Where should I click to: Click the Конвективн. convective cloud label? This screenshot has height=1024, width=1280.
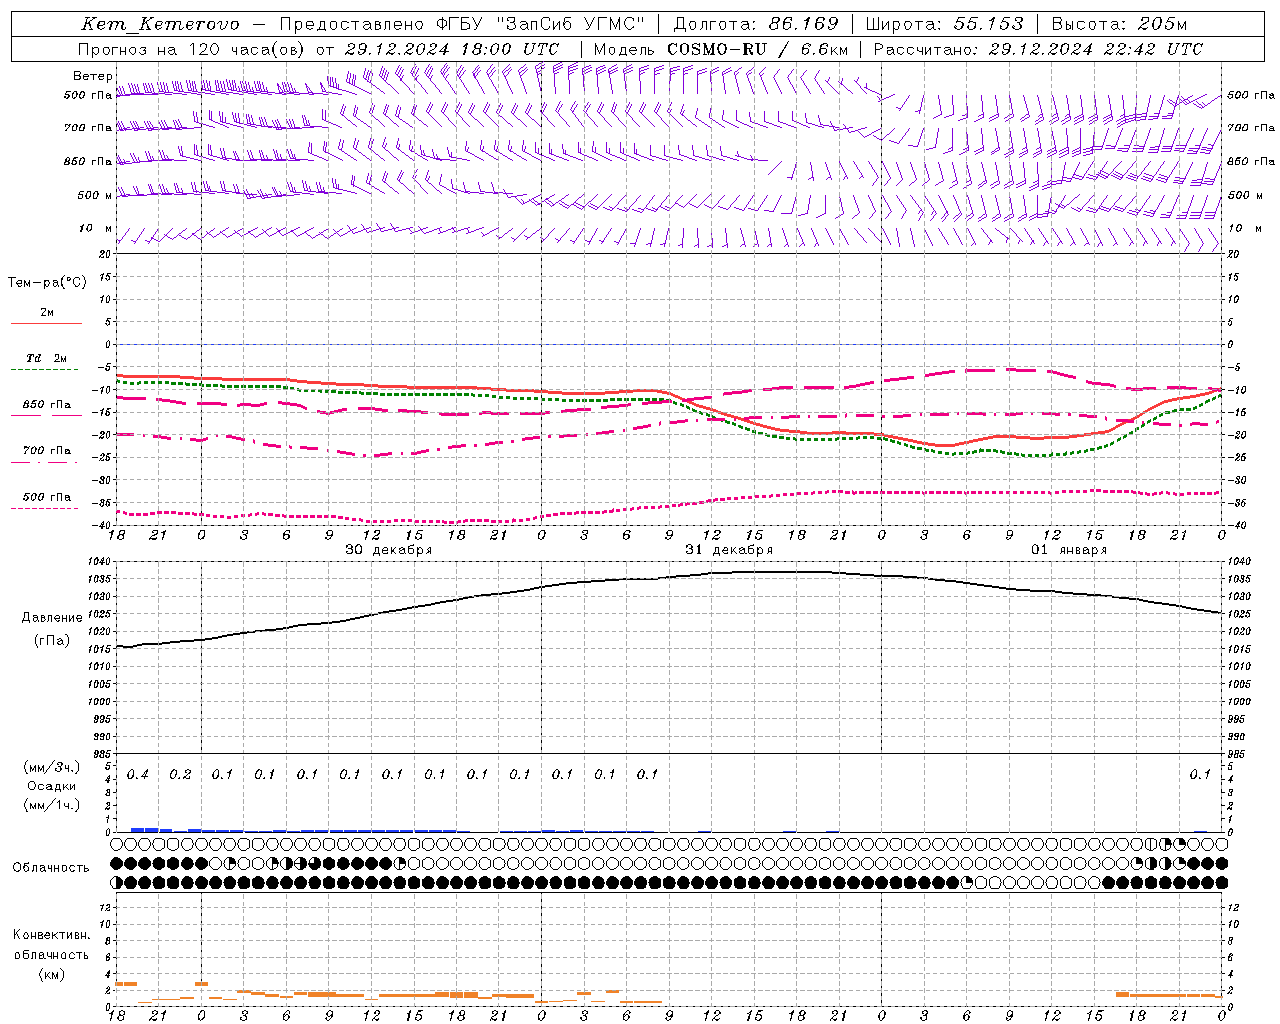click(x=51, y=935)
